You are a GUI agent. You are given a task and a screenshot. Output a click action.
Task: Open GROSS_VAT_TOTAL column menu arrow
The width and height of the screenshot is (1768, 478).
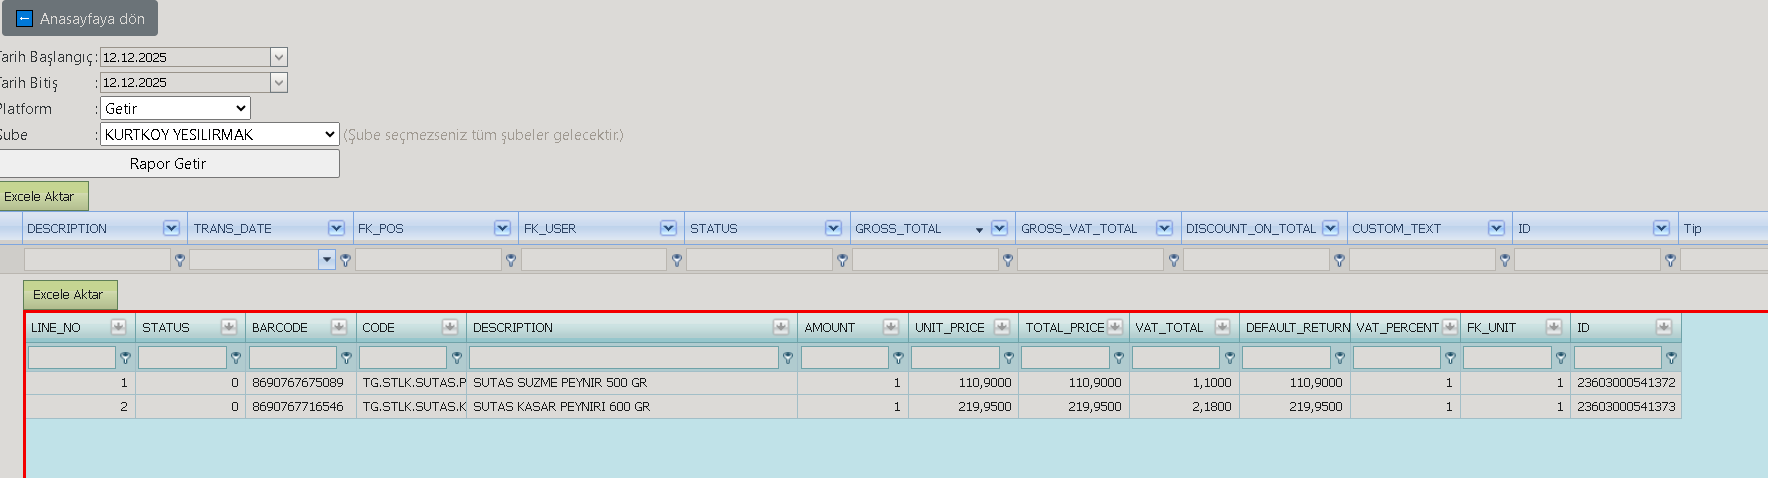[1164, 228]
